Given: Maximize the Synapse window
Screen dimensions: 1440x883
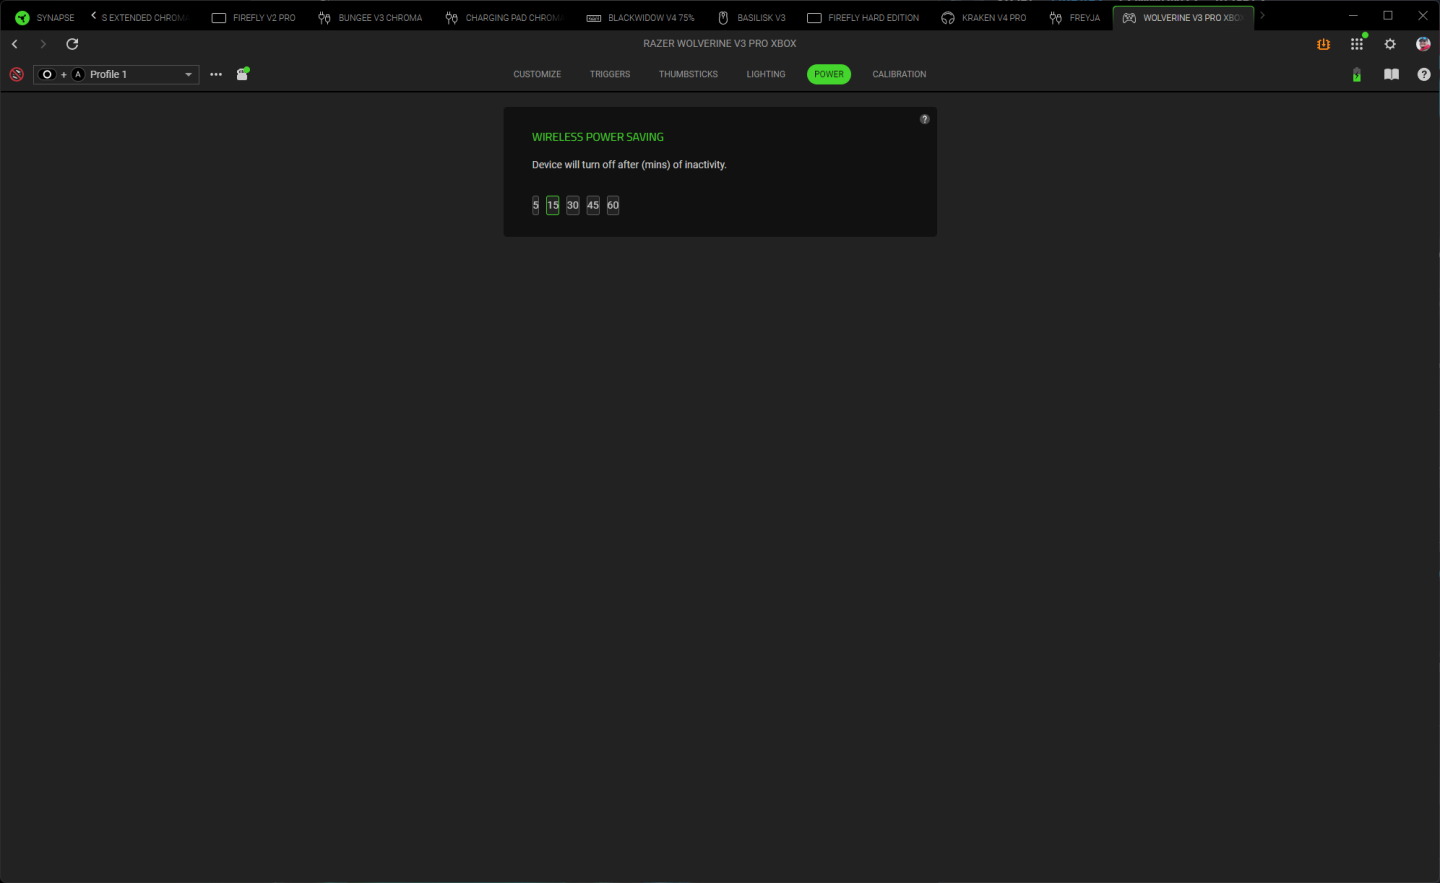Looking at the screenshot, I should coord(1388,16).
